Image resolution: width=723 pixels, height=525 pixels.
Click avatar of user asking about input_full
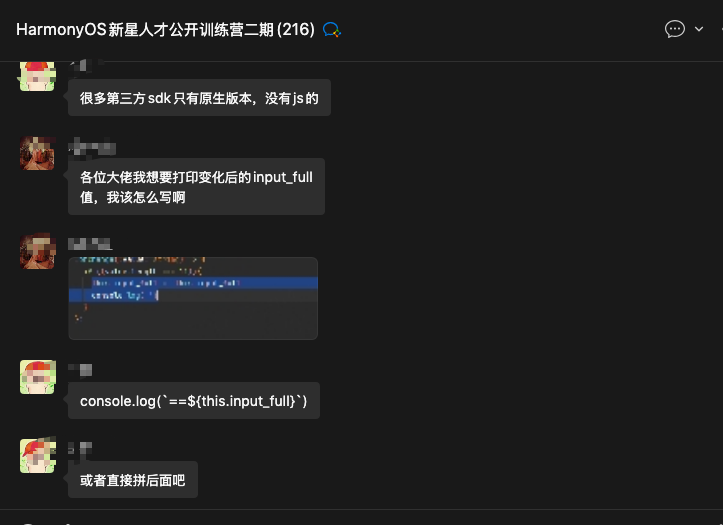point(37,153)
